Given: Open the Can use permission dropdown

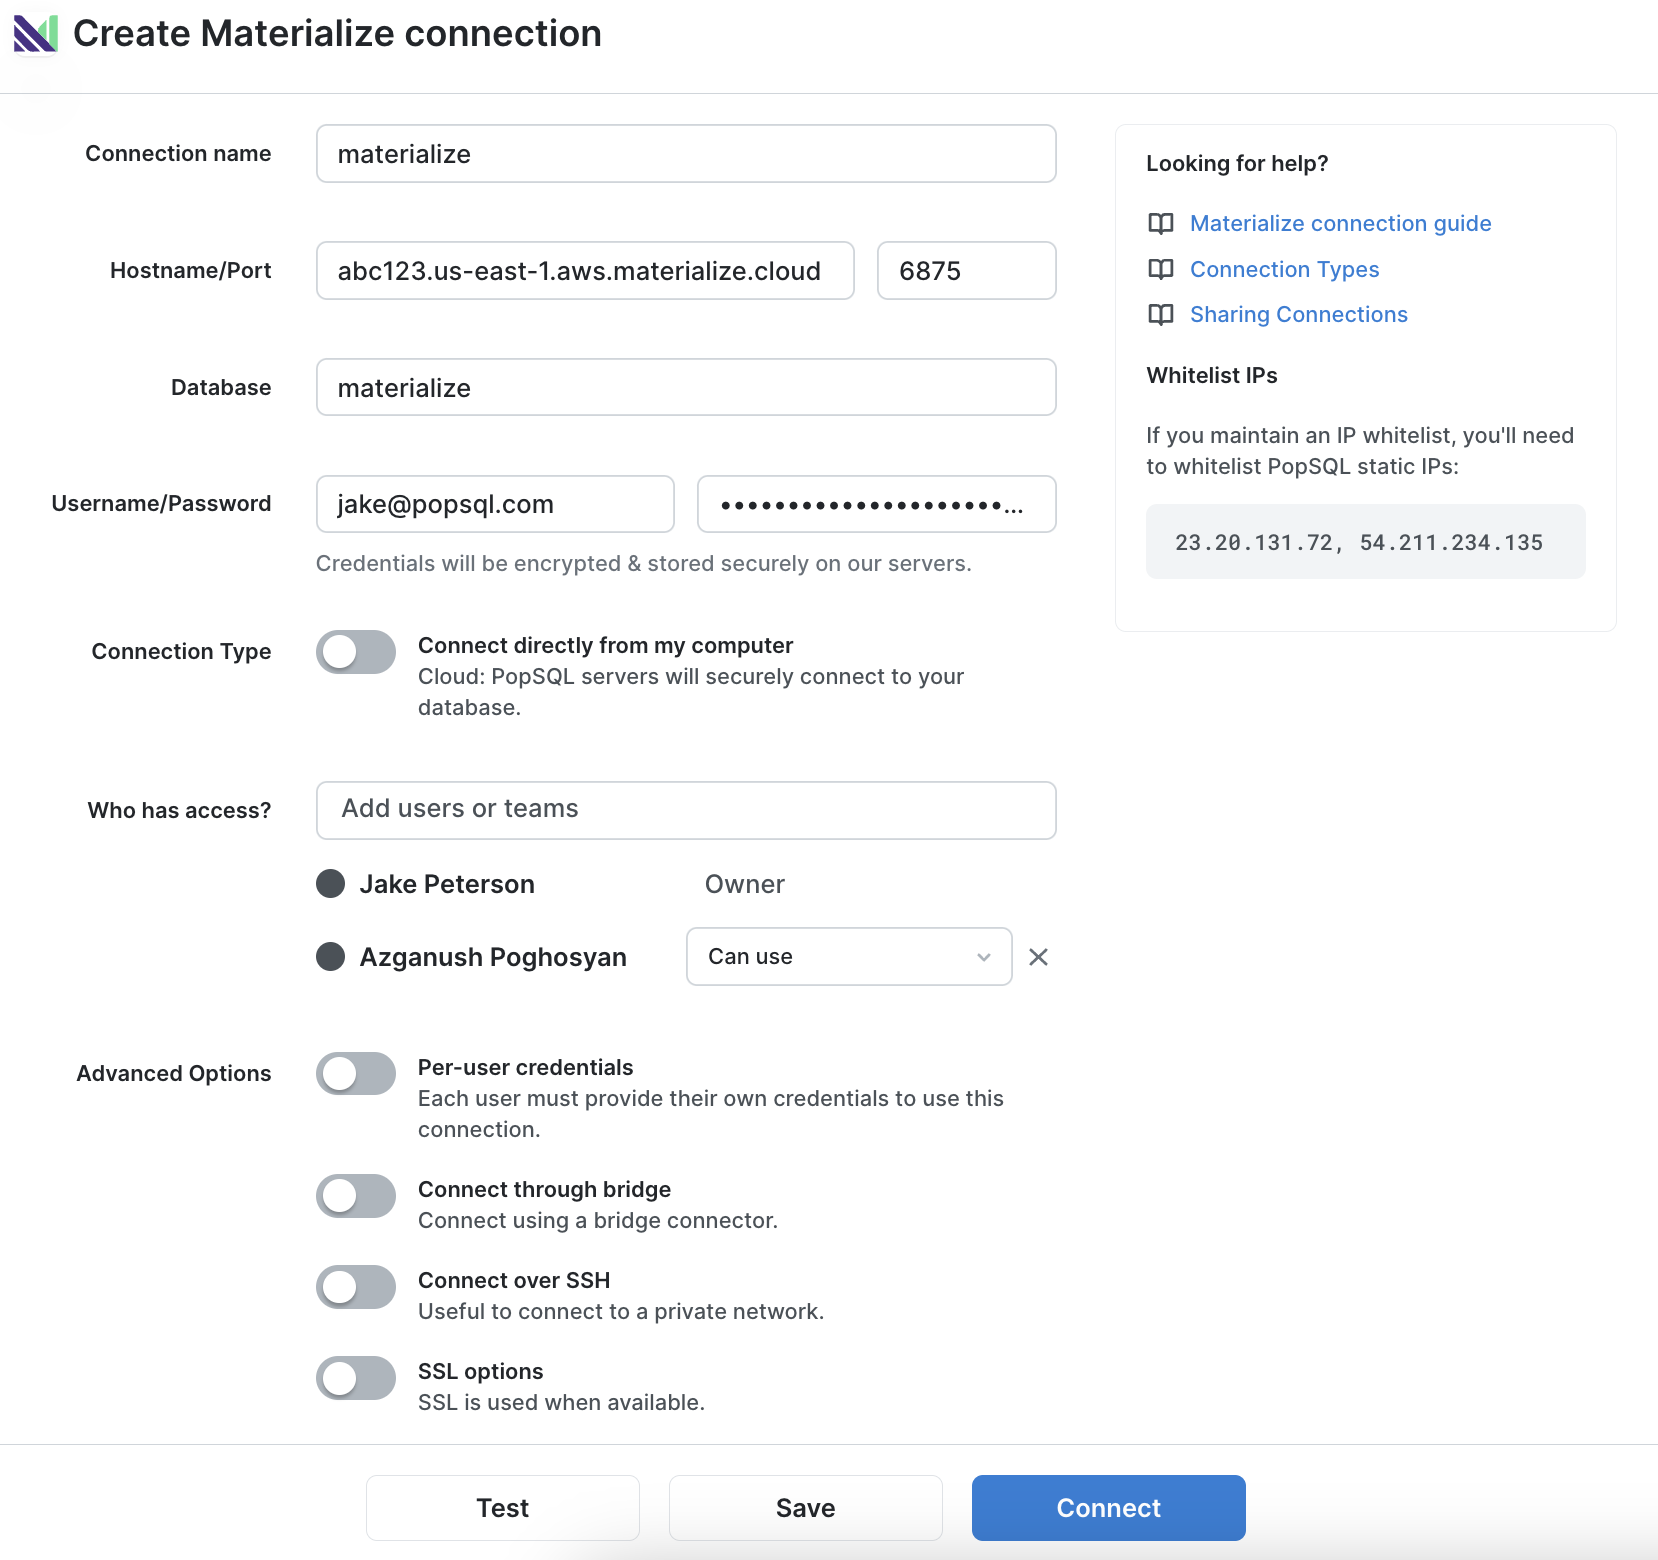Looking at the screenshot, I should pos(849,957).
